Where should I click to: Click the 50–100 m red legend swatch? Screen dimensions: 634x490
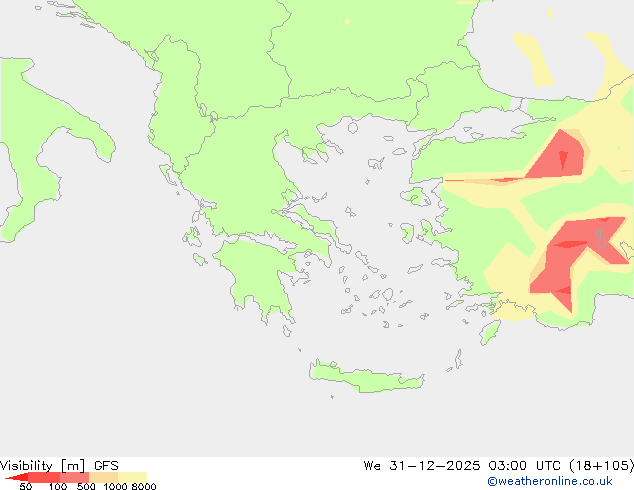pos(44,477)
